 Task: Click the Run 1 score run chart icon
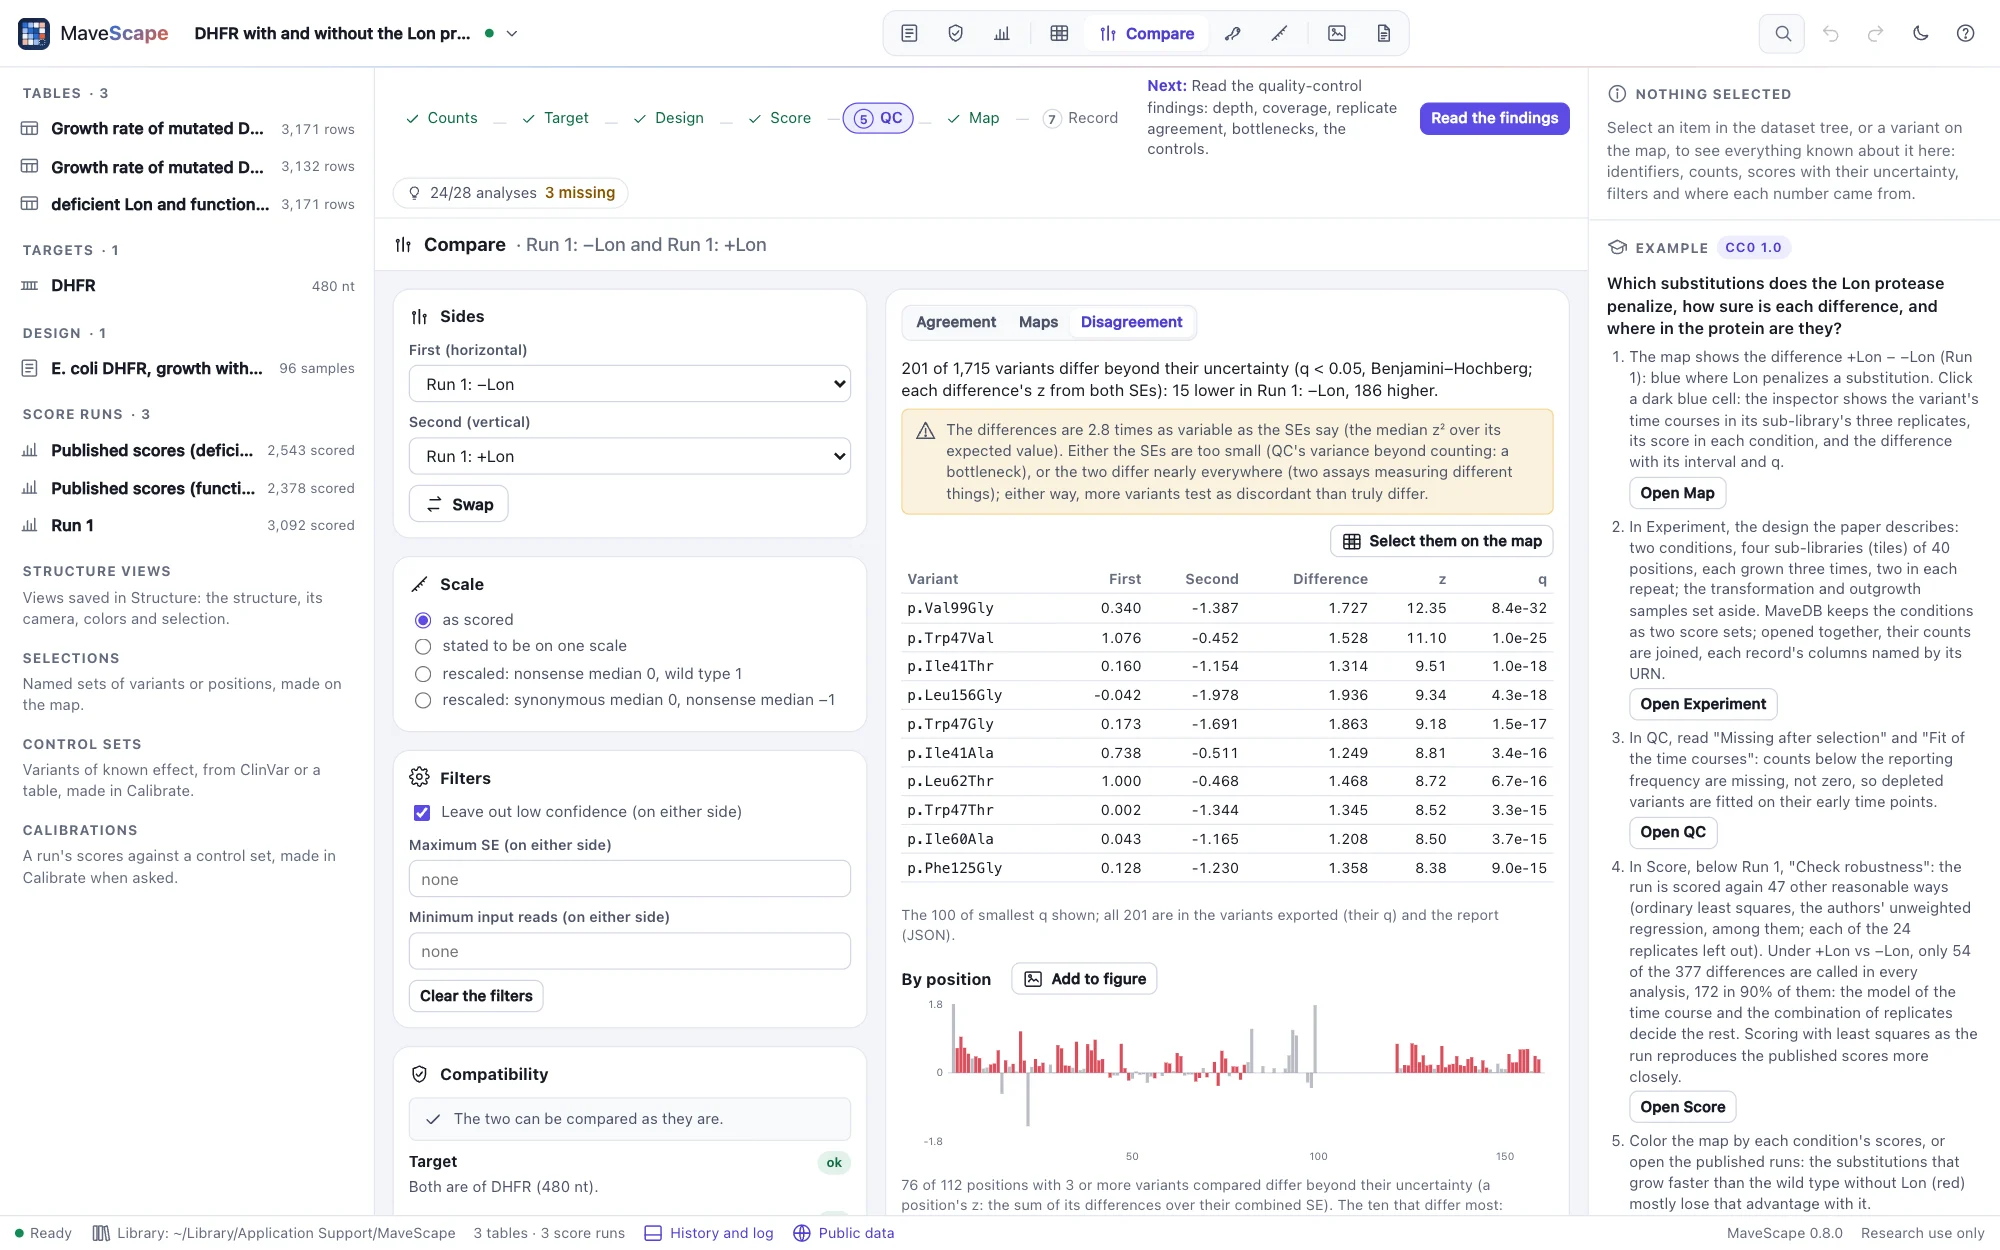30,526
